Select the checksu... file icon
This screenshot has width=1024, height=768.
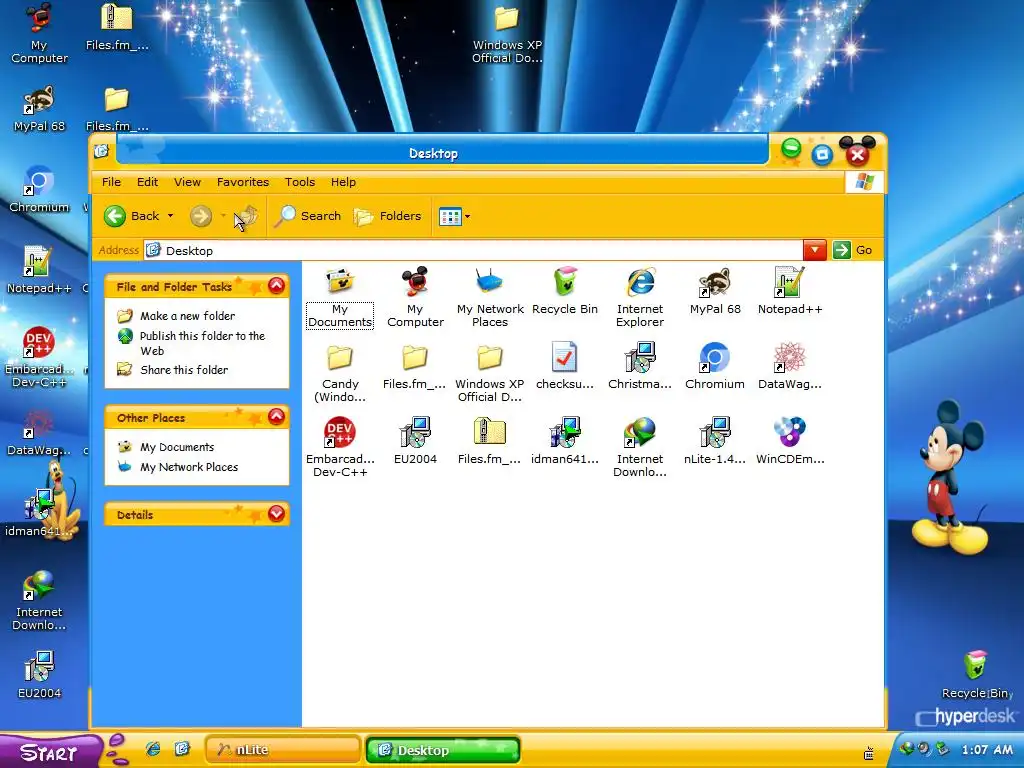point(565,357)
